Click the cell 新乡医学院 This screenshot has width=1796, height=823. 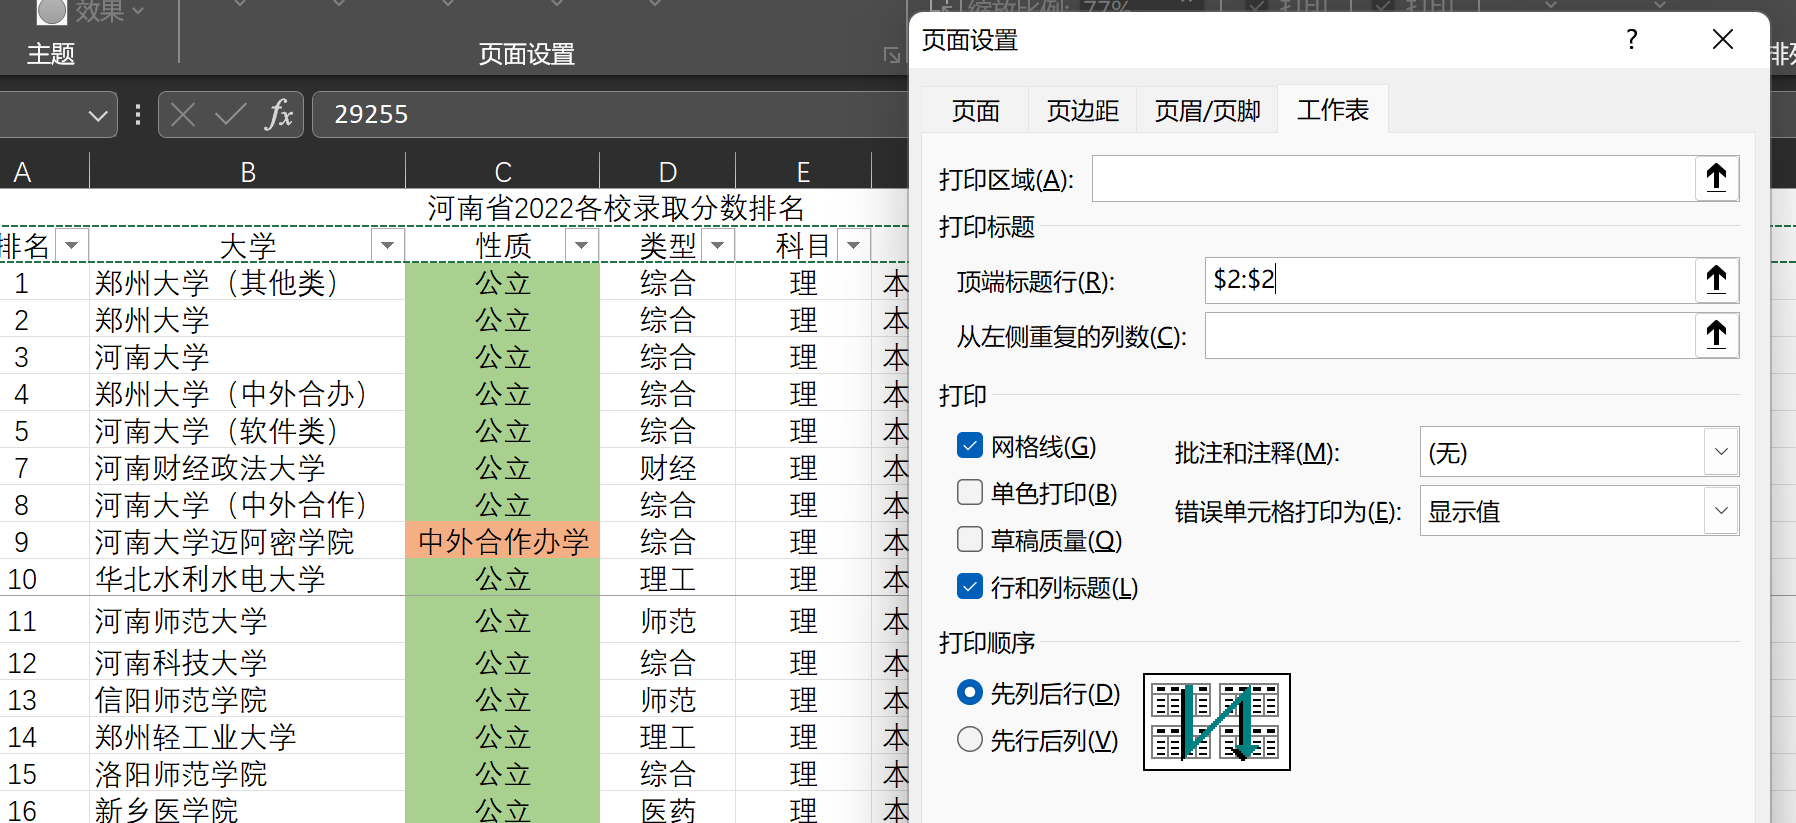248,808
